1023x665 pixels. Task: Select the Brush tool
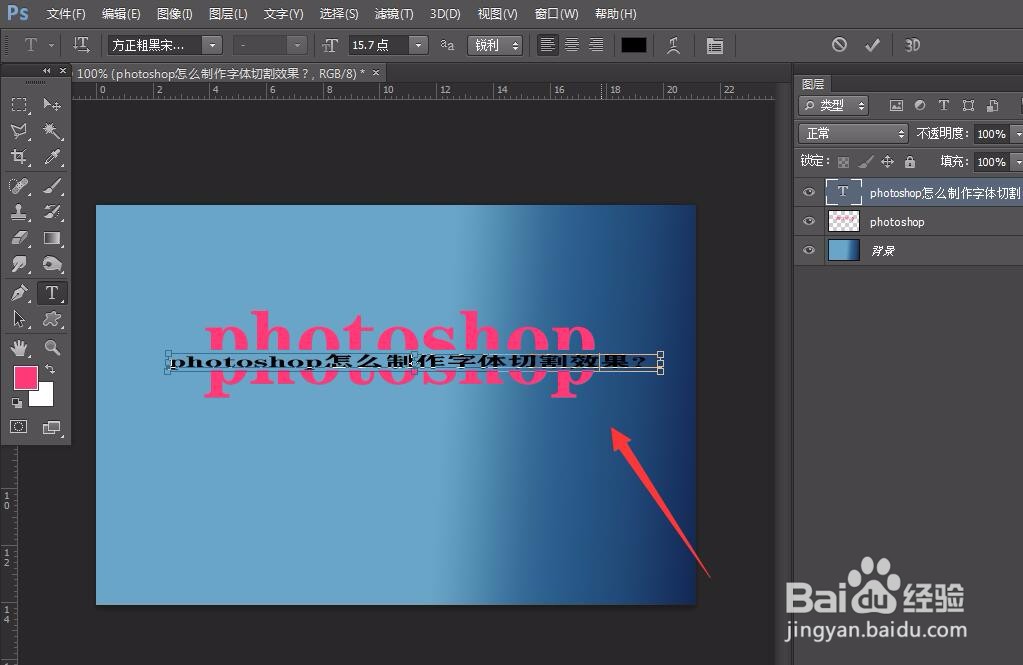(52, 186)
